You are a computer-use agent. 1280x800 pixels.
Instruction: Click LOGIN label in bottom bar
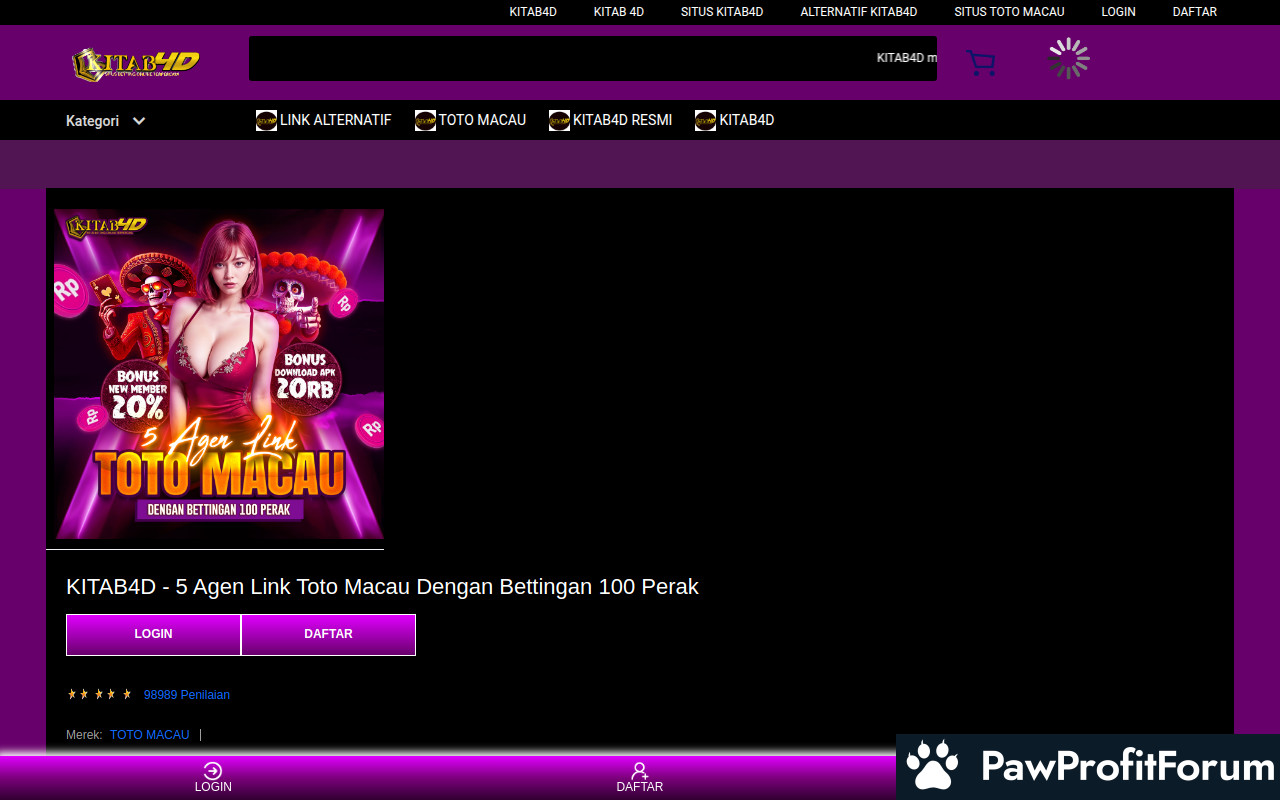(x=213, y=787)
